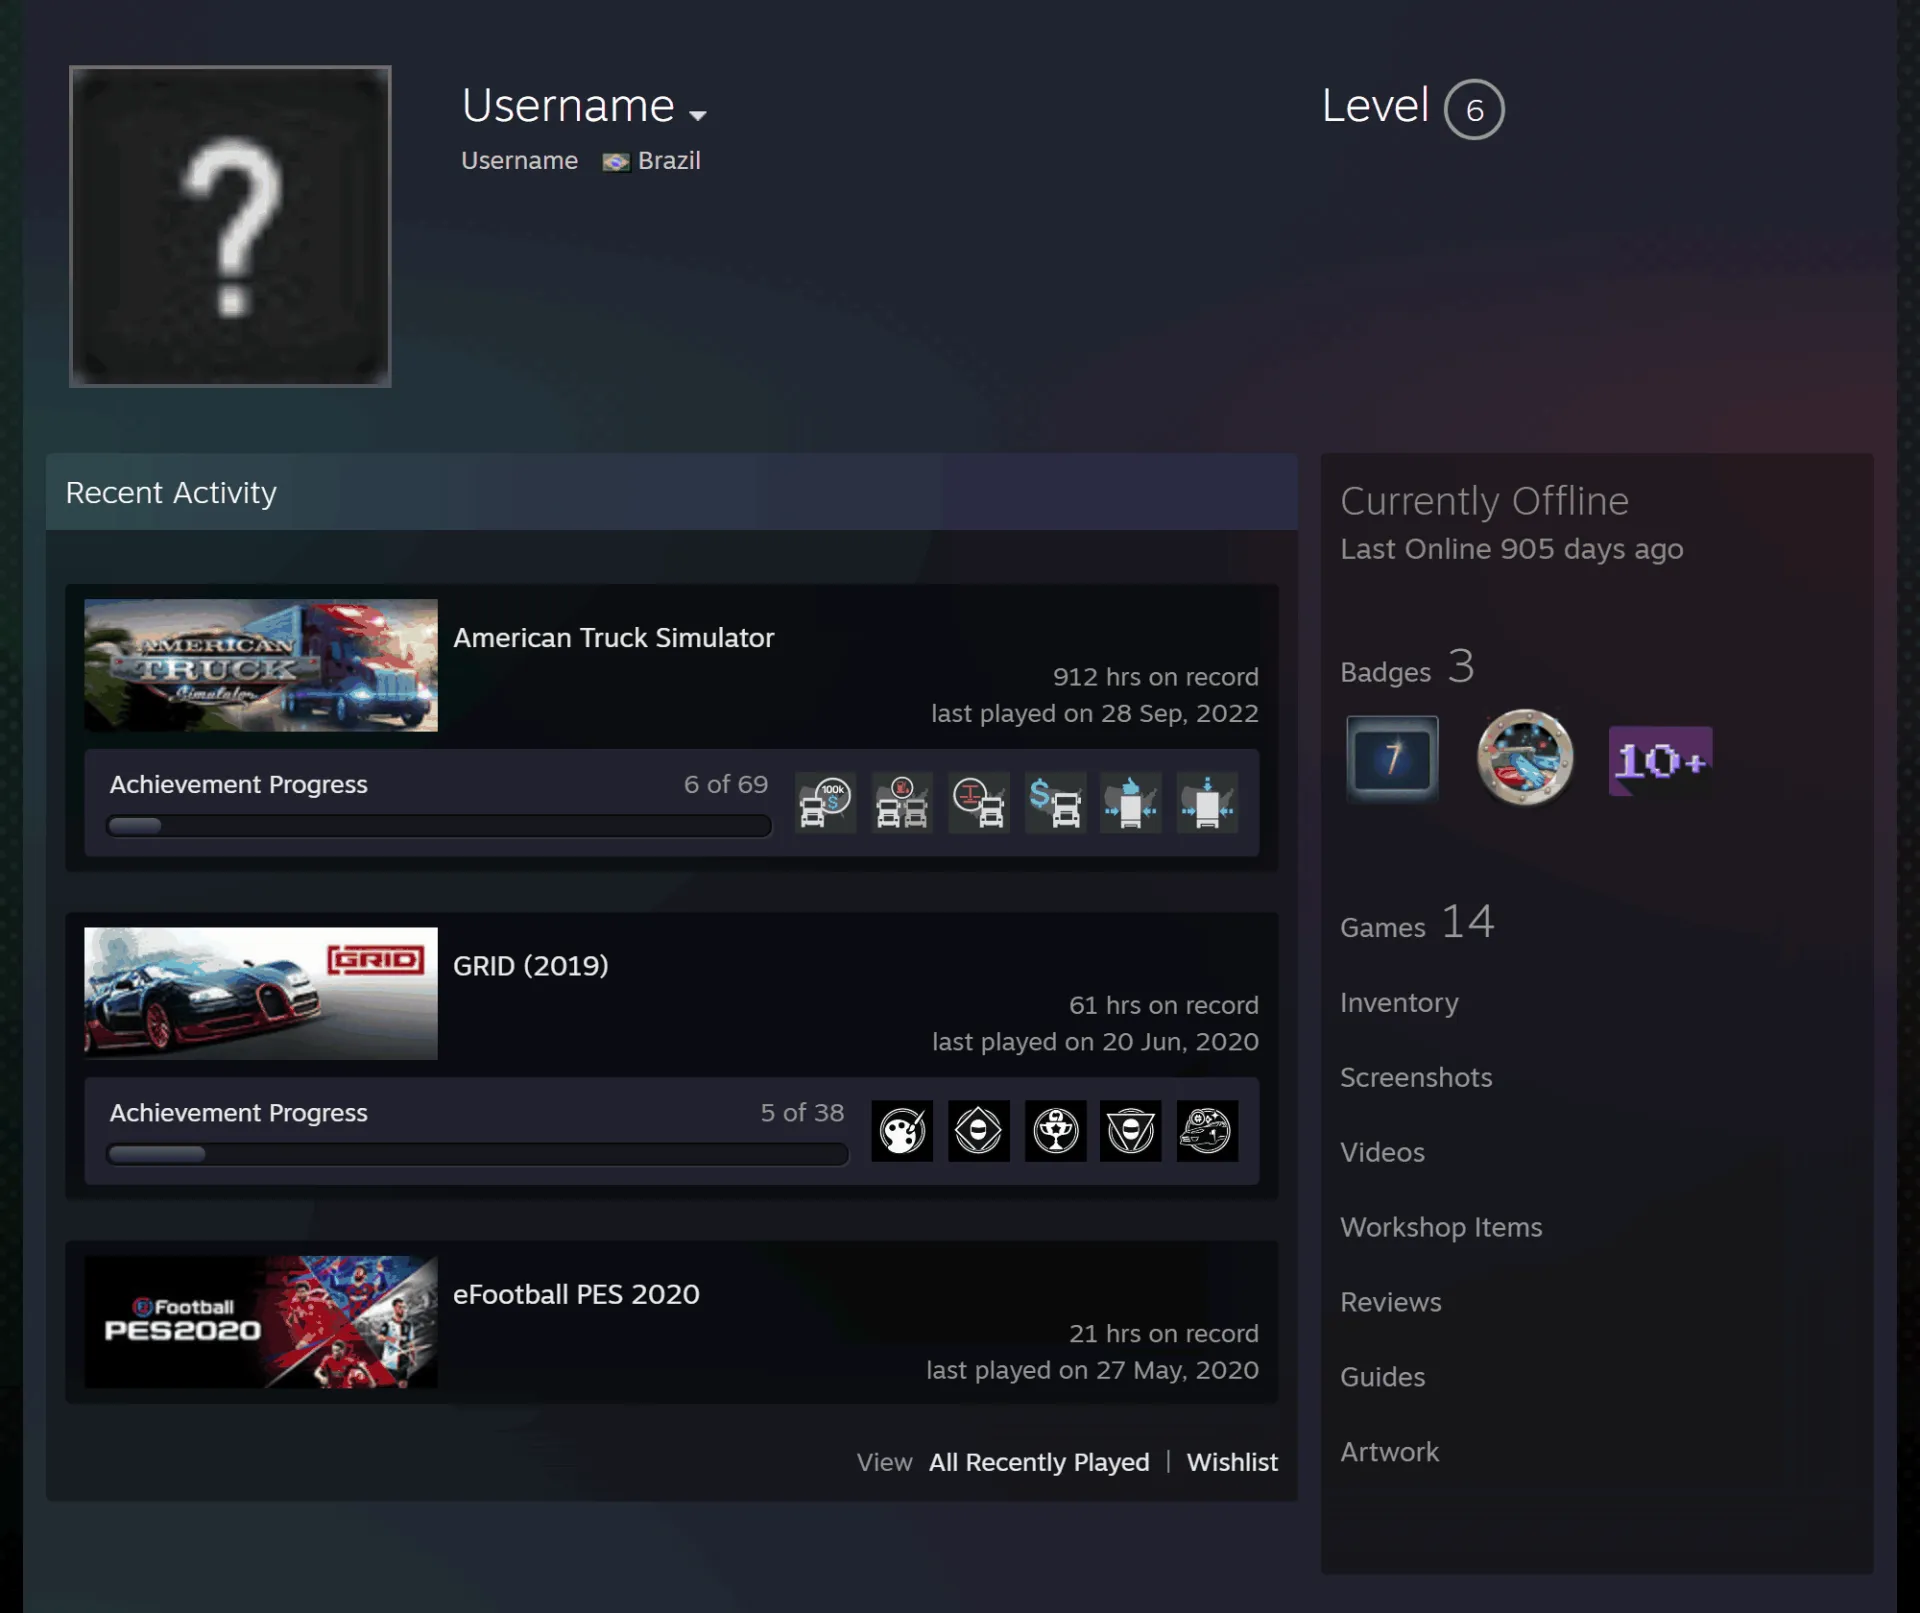
Task: Click the GRID achievement progress bar
Action: click(477, 1154)
